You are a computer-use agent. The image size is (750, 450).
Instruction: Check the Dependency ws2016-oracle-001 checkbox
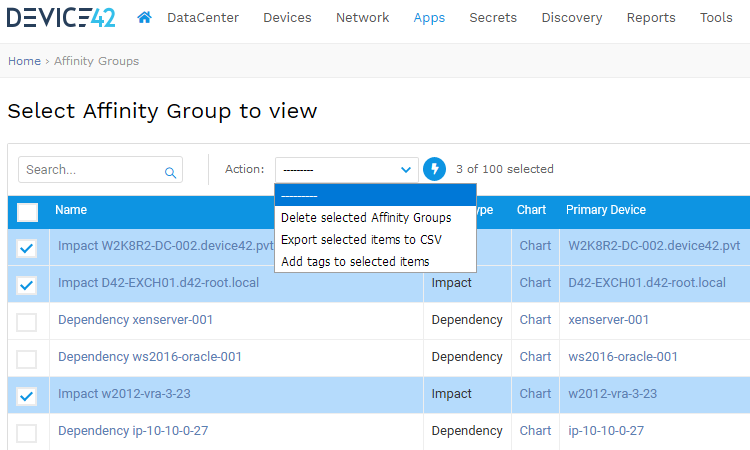pyautogui.click(x=27, y=359)
